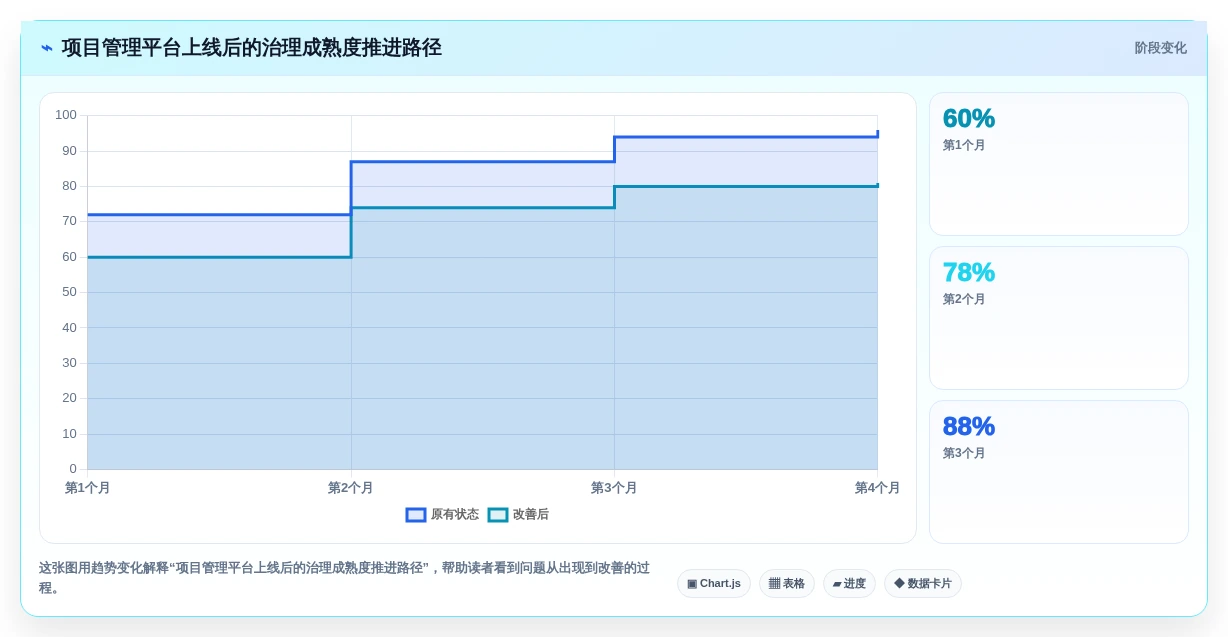Select the 进度 tag chip
1228x637 pixels.
click(849, 584)
